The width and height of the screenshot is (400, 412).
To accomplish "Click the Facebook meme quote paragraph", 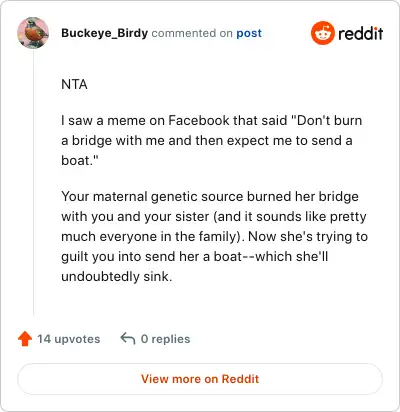I will click(x=212, y=140).
